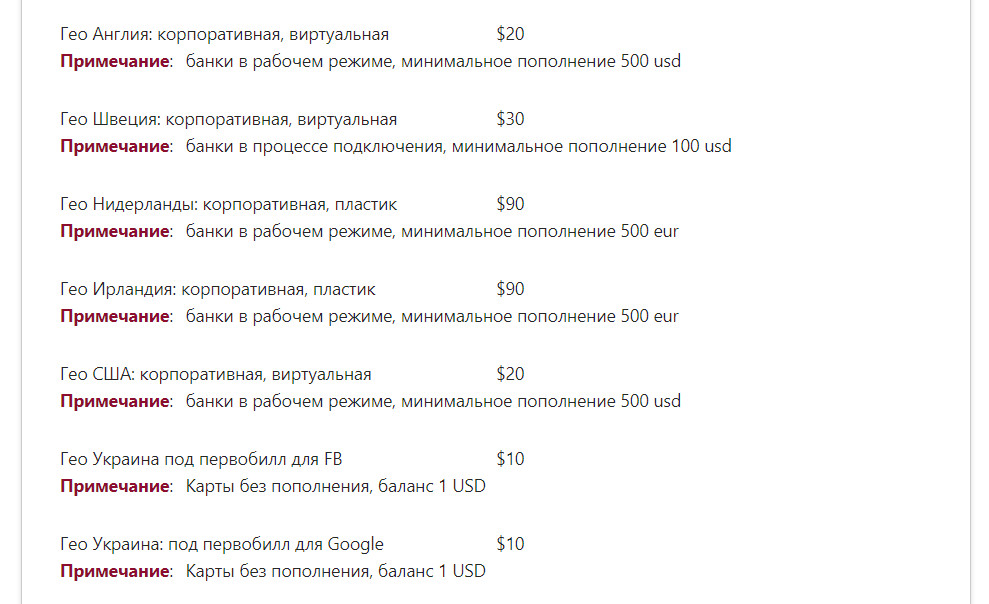Image resolution: width=989 pixels, height=604 pixels.
Task: Click the $90 price for Гео Нидерланды
Action: [510, 205]
